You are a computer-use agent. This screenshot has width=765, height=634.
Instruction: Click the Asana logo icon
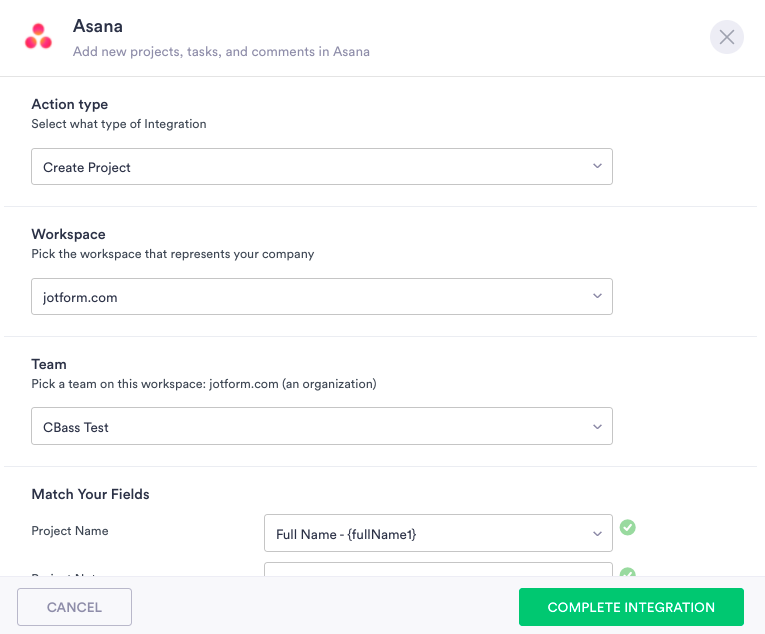tap(39, 37)
